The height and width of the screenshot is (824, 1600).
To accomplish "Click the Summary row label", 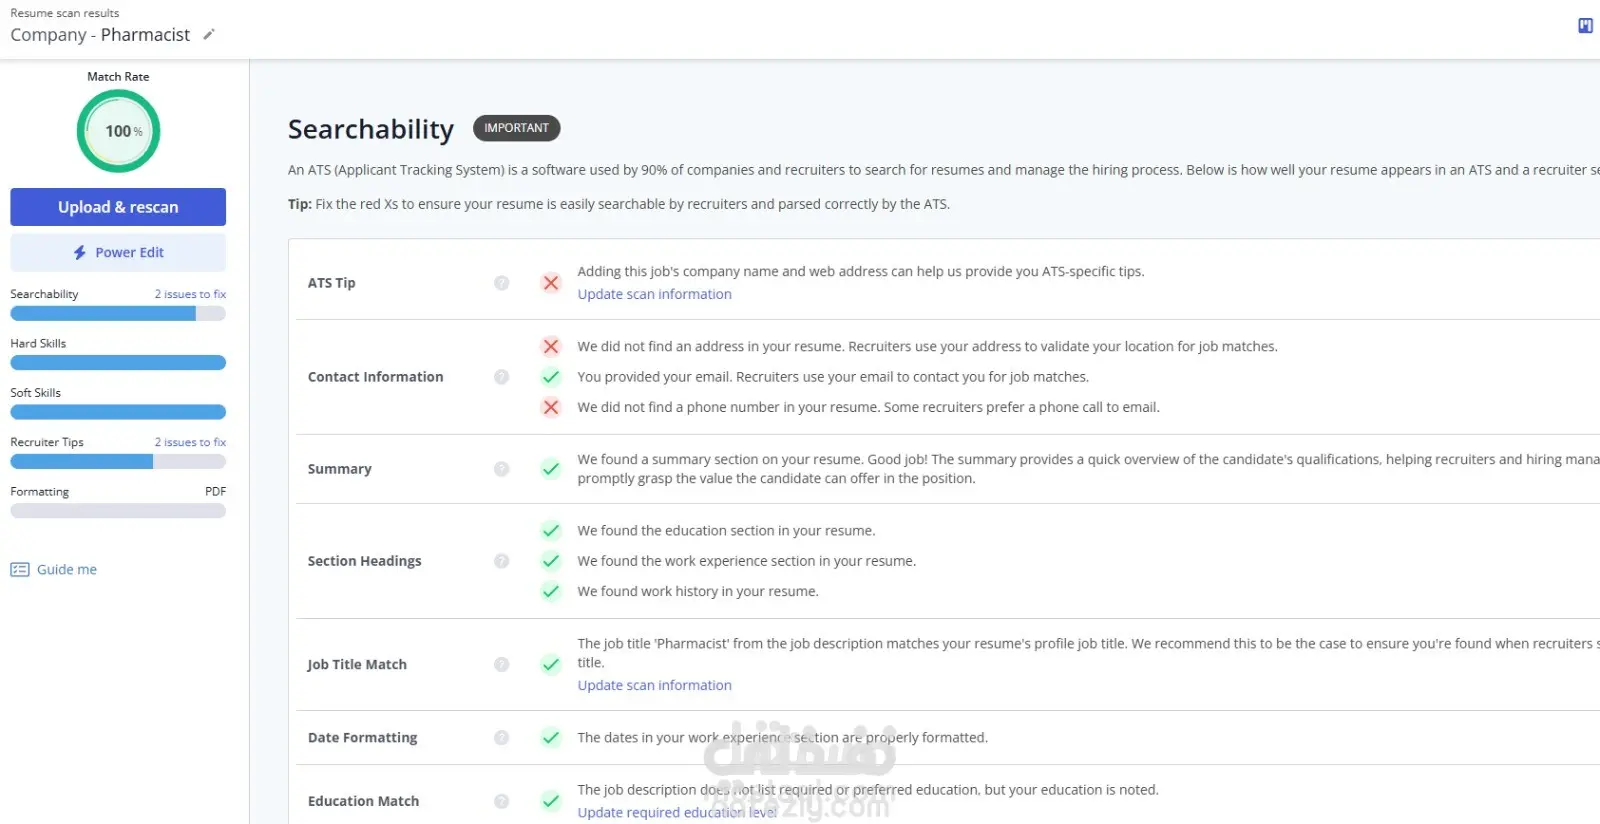I will pos(339,469).
